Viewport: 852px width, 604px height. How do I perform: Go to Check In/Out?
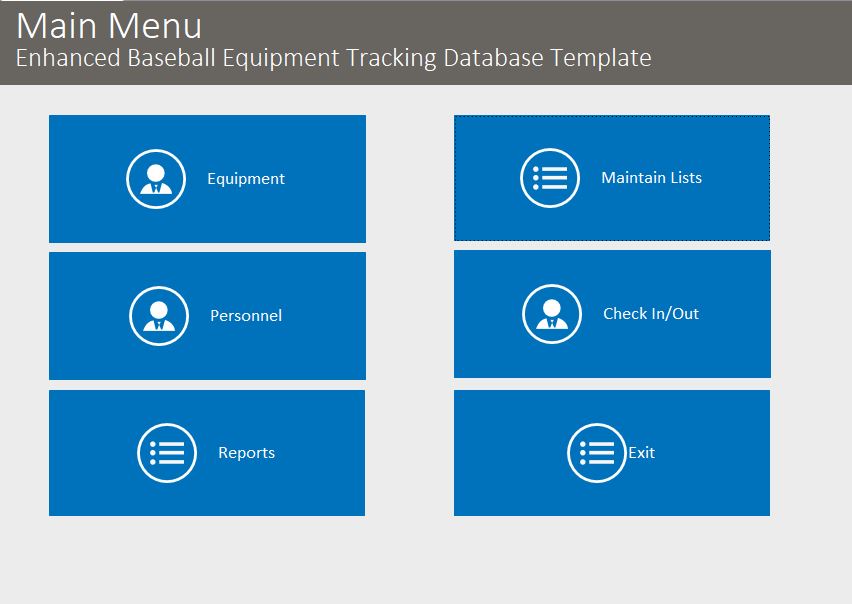[612, 313]
